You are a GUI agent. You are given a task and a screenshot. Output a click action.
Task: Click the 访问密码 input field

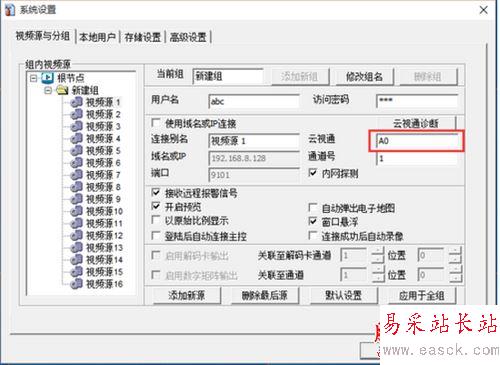(x=417, y=101)
